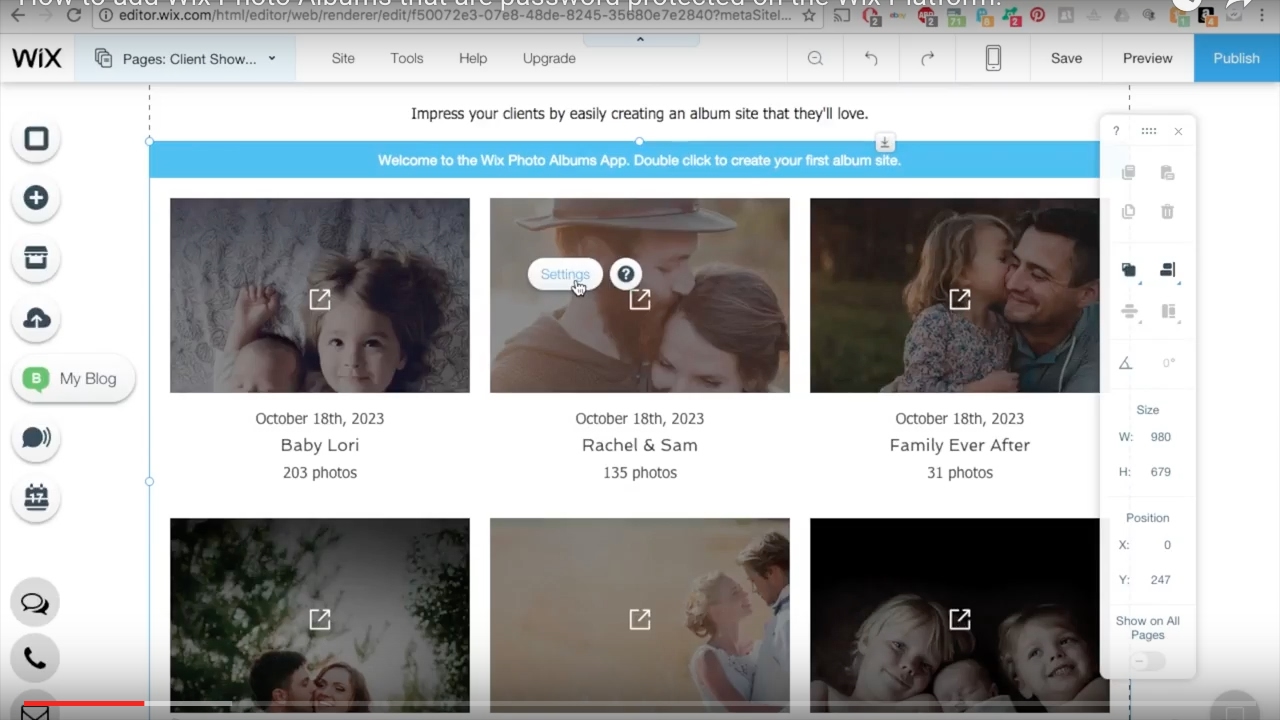The height and width of the screenshot is (720, 1280).
Task: Open the Arrange layers dropdown icon
Action: 1129,270
